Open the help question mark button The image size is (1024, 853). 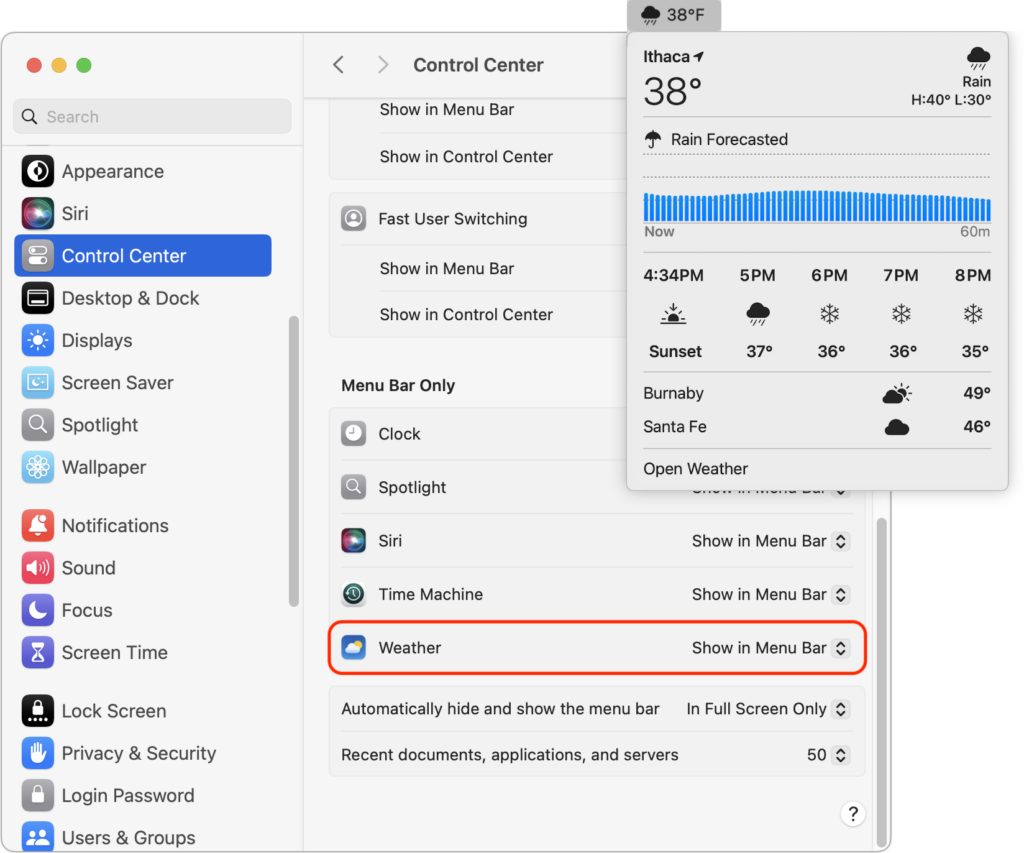tap(852, 814)
